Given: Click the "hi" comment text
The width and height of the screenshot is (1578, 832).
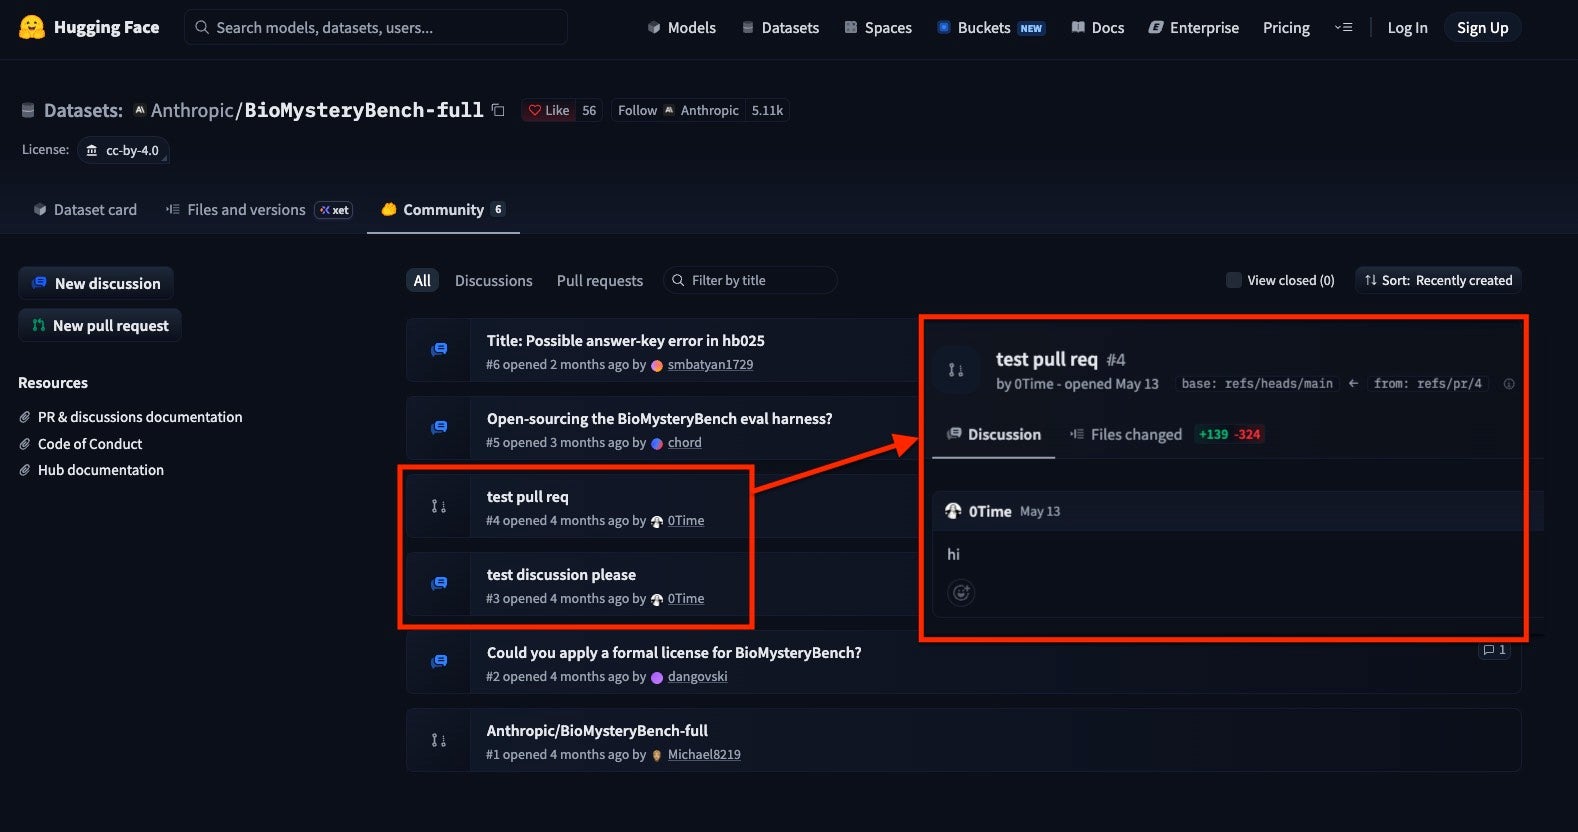Looking at the screenshot, I should click(953, 554).
